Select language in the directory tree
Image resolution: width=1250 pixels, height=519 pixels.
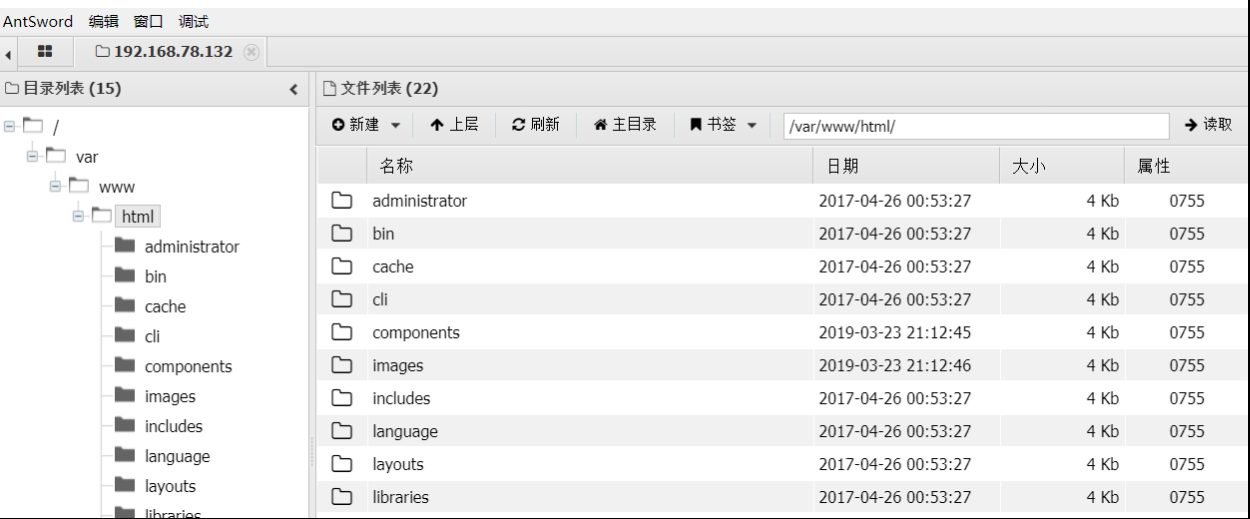tap(177, 457)
